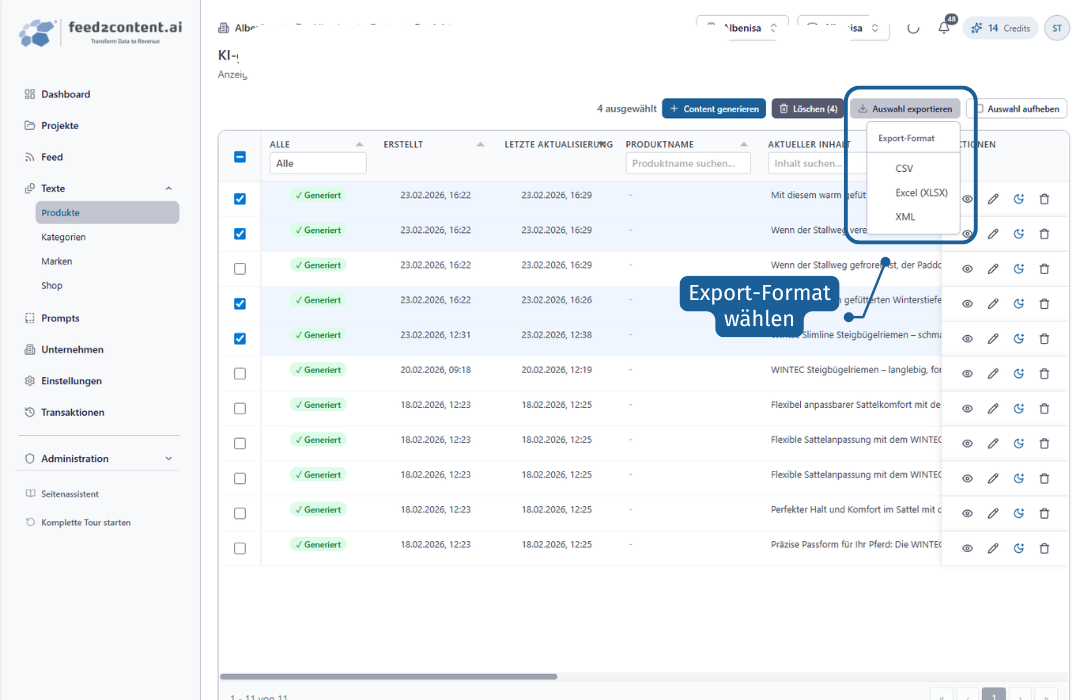The height and width of the screenshot is (700, 1080).
Task: Uncheck the first row checkbox
Action: tap(240, 199)
